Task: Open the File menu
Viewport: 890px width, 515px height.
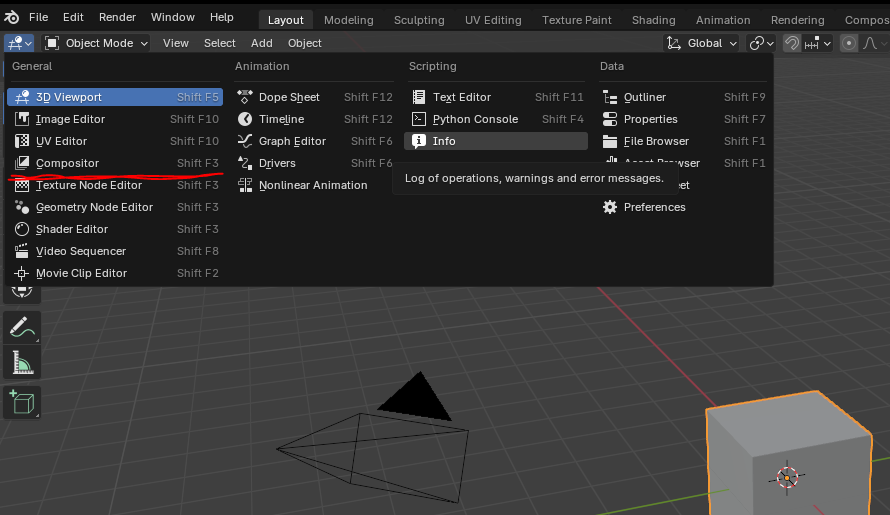Action: [x=39, y=17]
